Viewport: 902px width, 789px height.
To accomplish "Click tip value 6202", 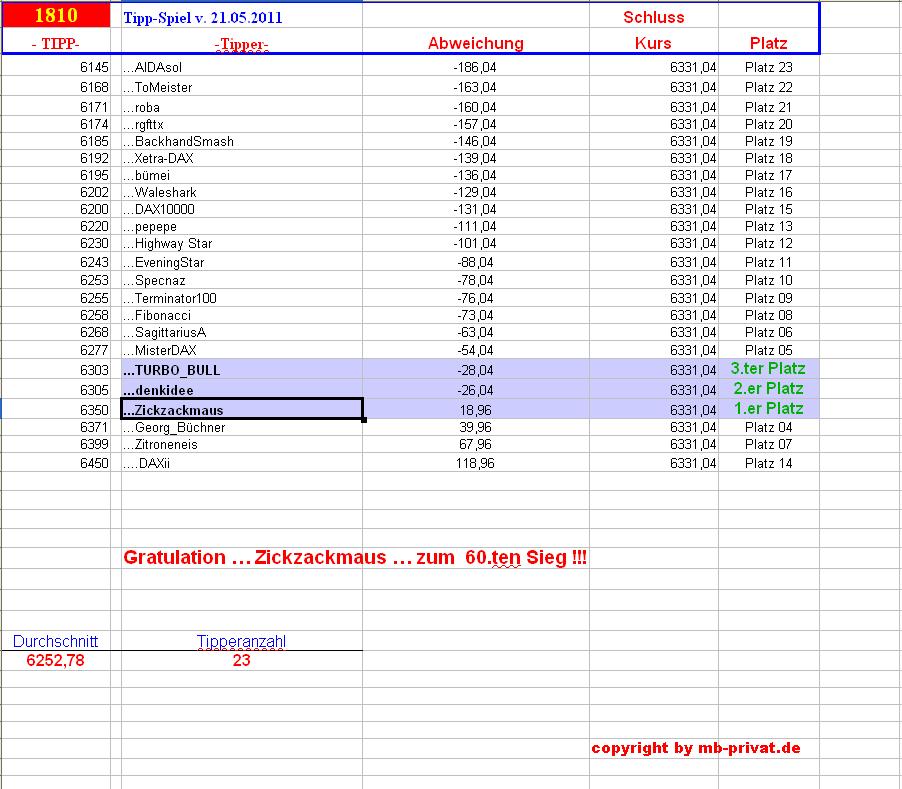I will [94, 192].
